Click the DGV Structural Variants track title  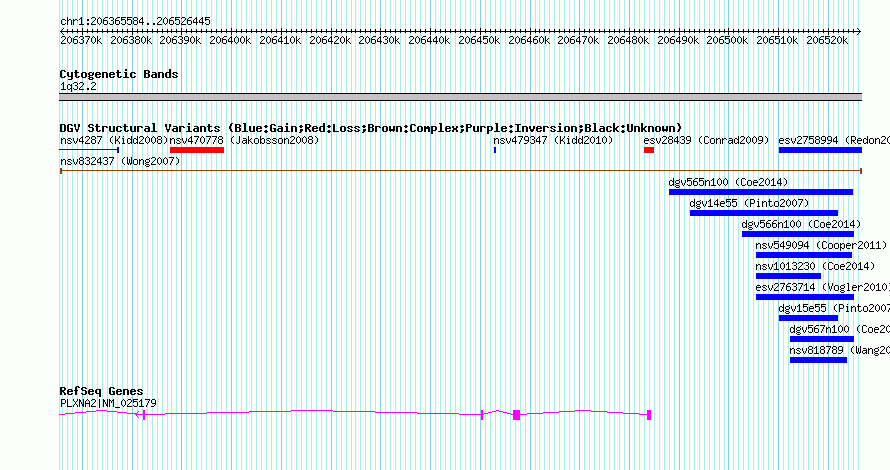click(371, 128)
